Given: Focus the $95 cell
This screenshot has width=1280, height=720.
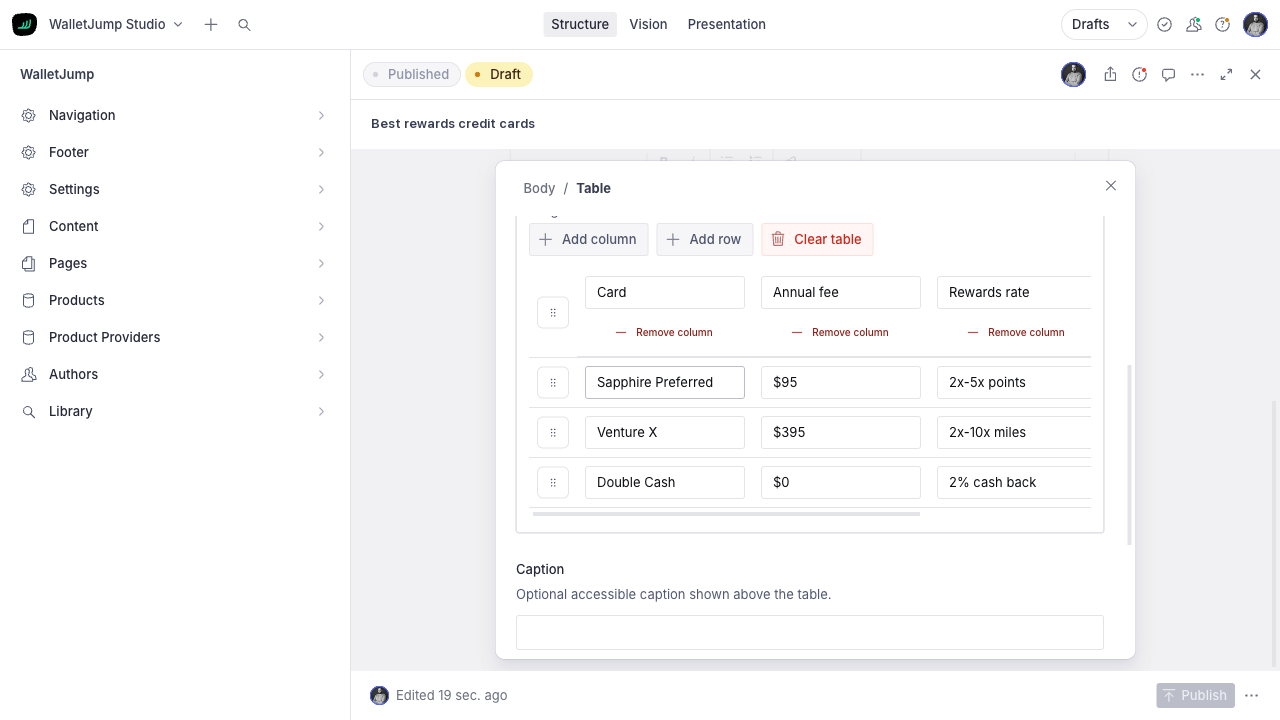Looking at the screenshot, I should coord(841,382).
